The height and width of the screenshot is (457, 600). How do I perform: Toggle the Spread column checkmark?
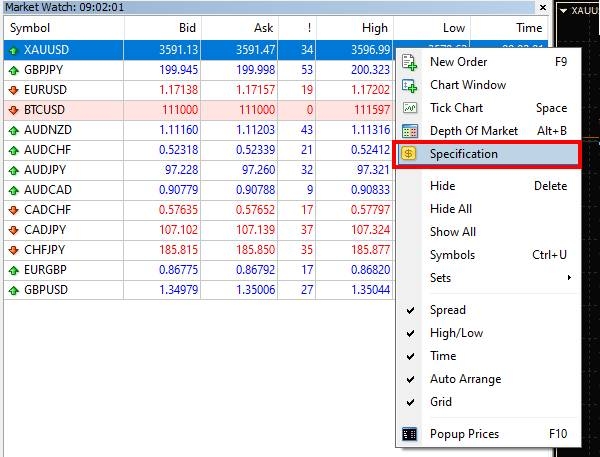pos(447,310)
